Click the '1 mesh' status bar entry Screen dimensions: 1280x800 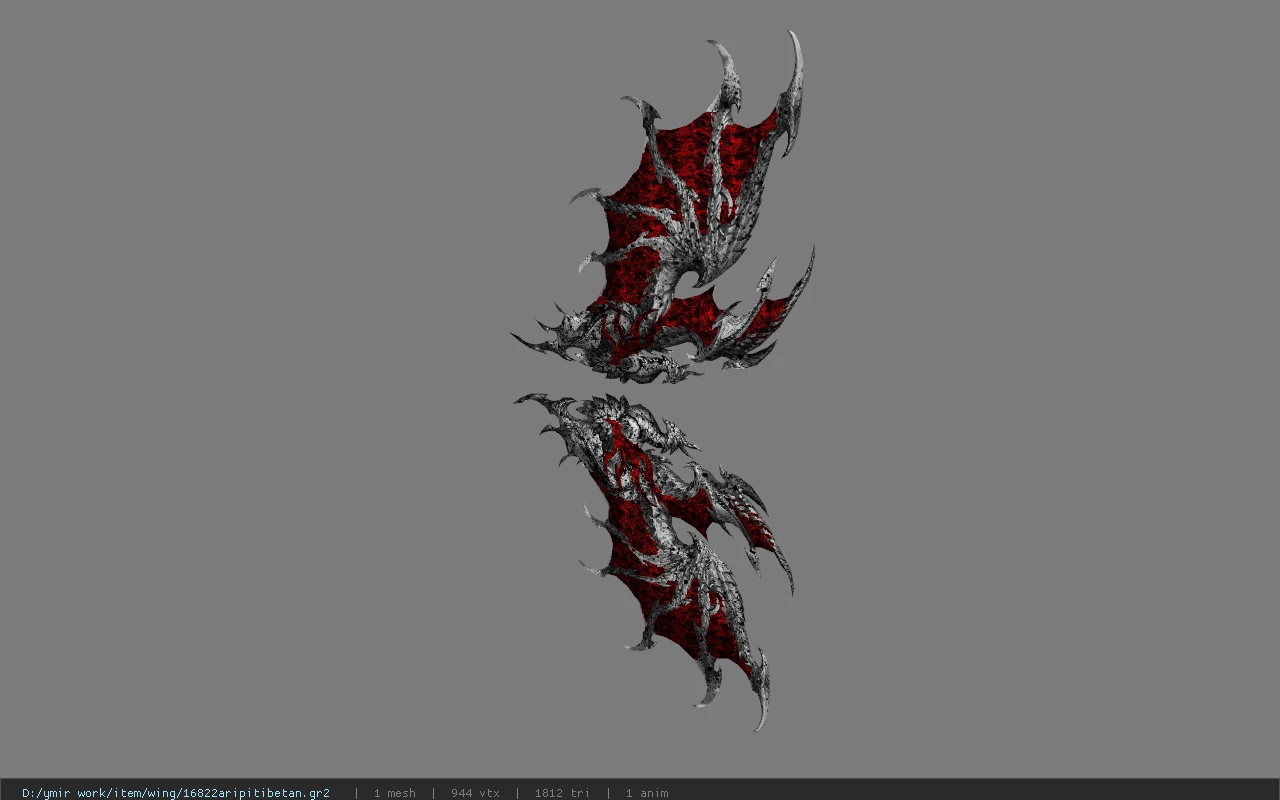click(394, 793)
